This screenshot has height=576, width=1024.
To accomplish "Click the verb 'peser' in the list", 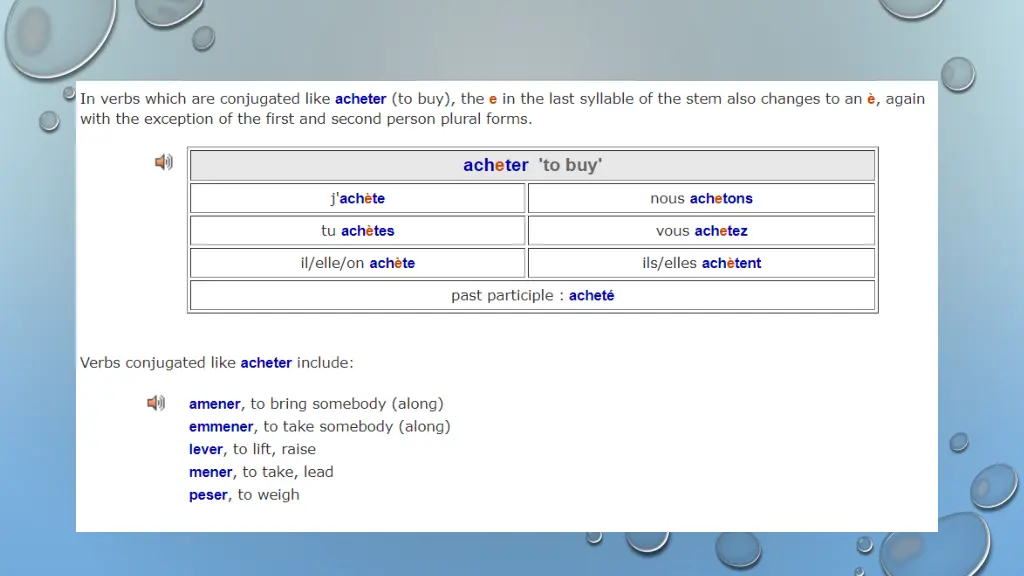I will pyautogui.click(x=208, y=495).
